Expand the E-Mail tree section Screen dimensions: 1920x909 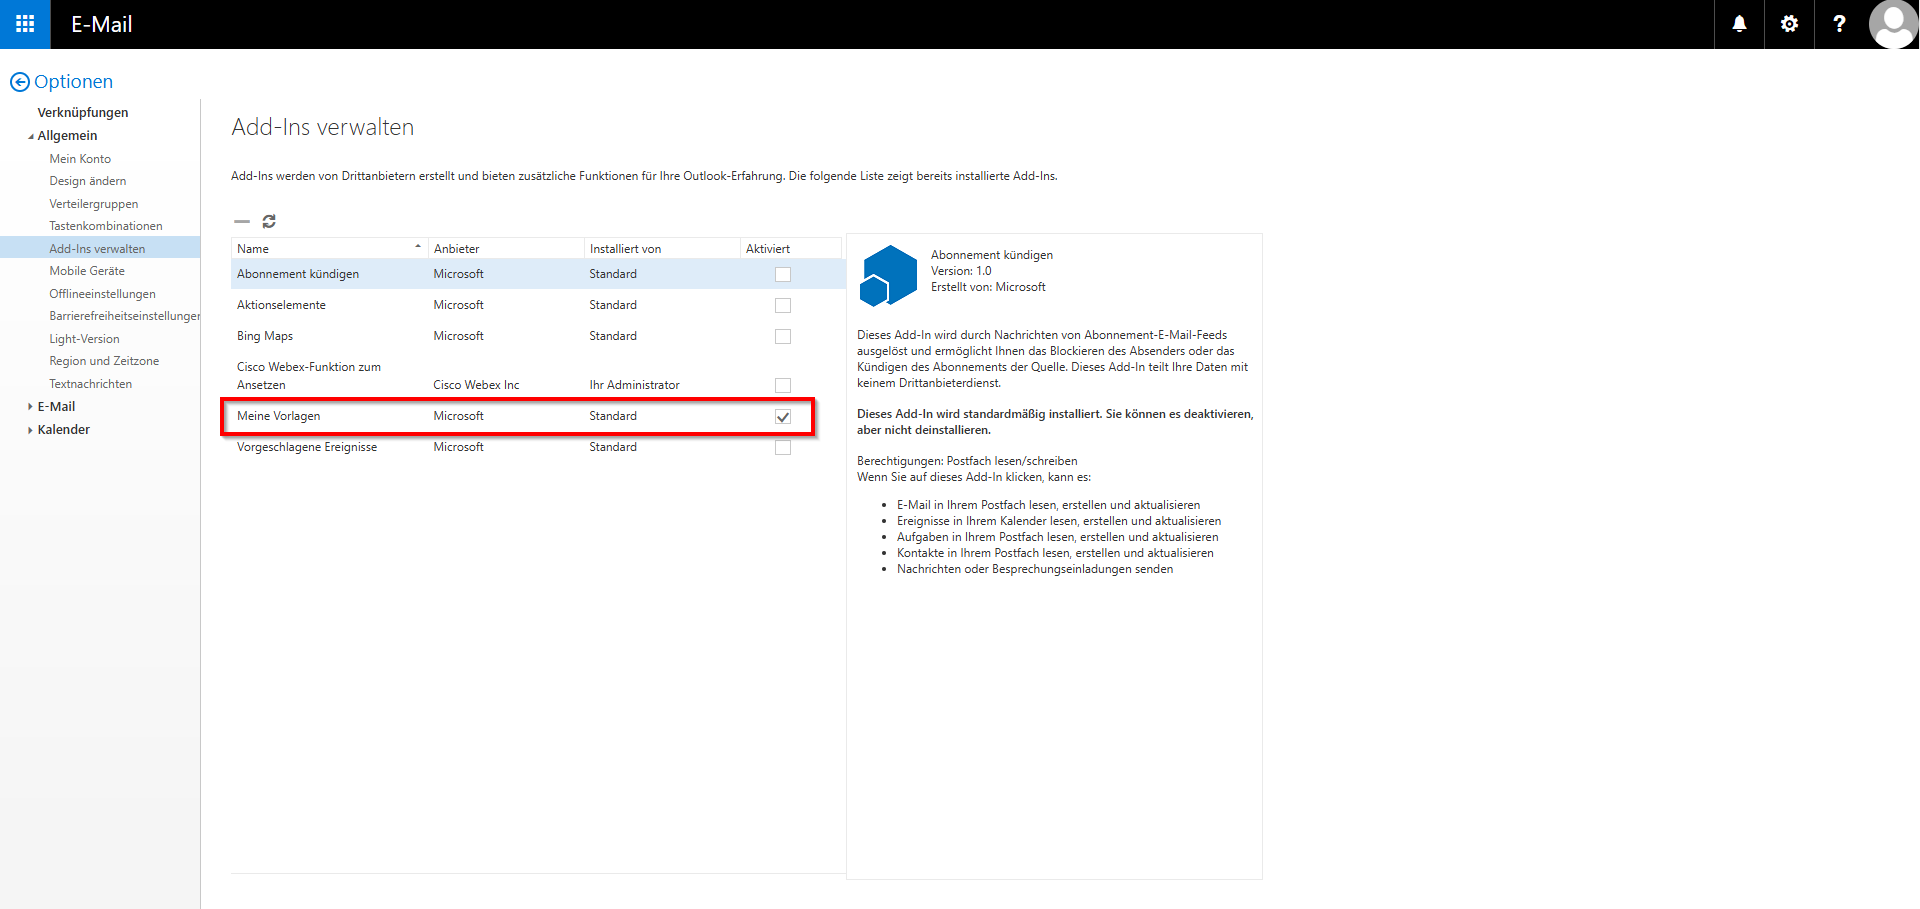point(31,407)
